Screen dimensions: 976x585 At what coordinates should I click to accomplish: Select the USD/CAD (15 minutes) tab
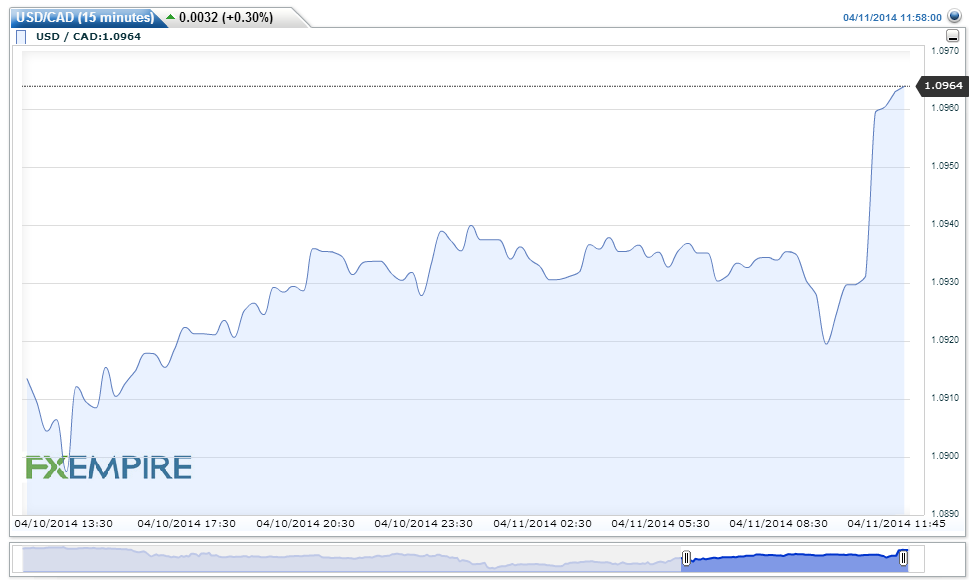[85, 17]
